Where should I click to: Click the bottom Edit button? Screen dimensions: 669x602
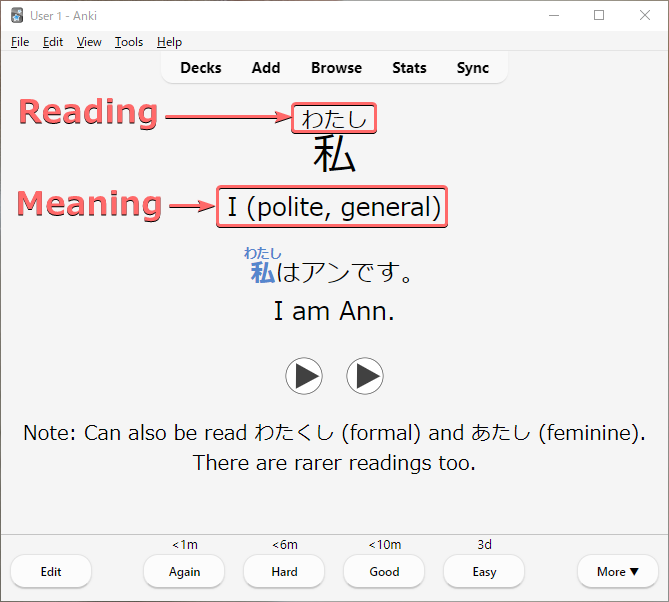[x=51, y=571]
